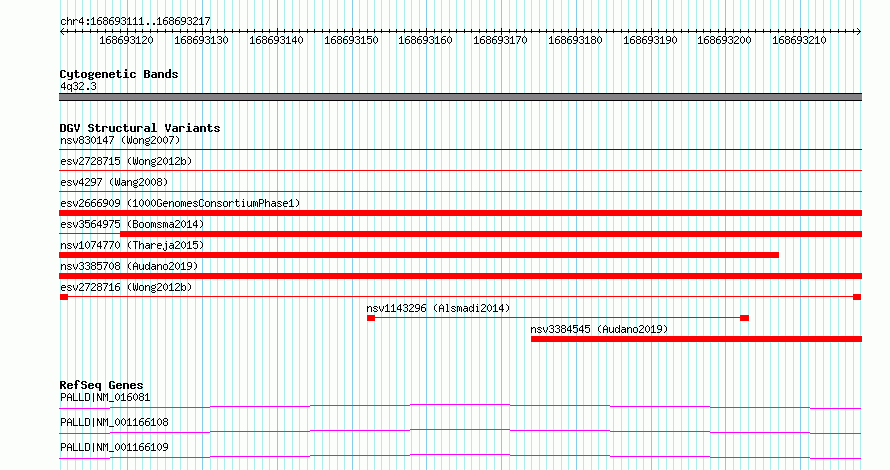The height and width of the screenshot is (470, 890).
Task: Click the thick red esv2666909 variant bar
Action: coord(460,213)
